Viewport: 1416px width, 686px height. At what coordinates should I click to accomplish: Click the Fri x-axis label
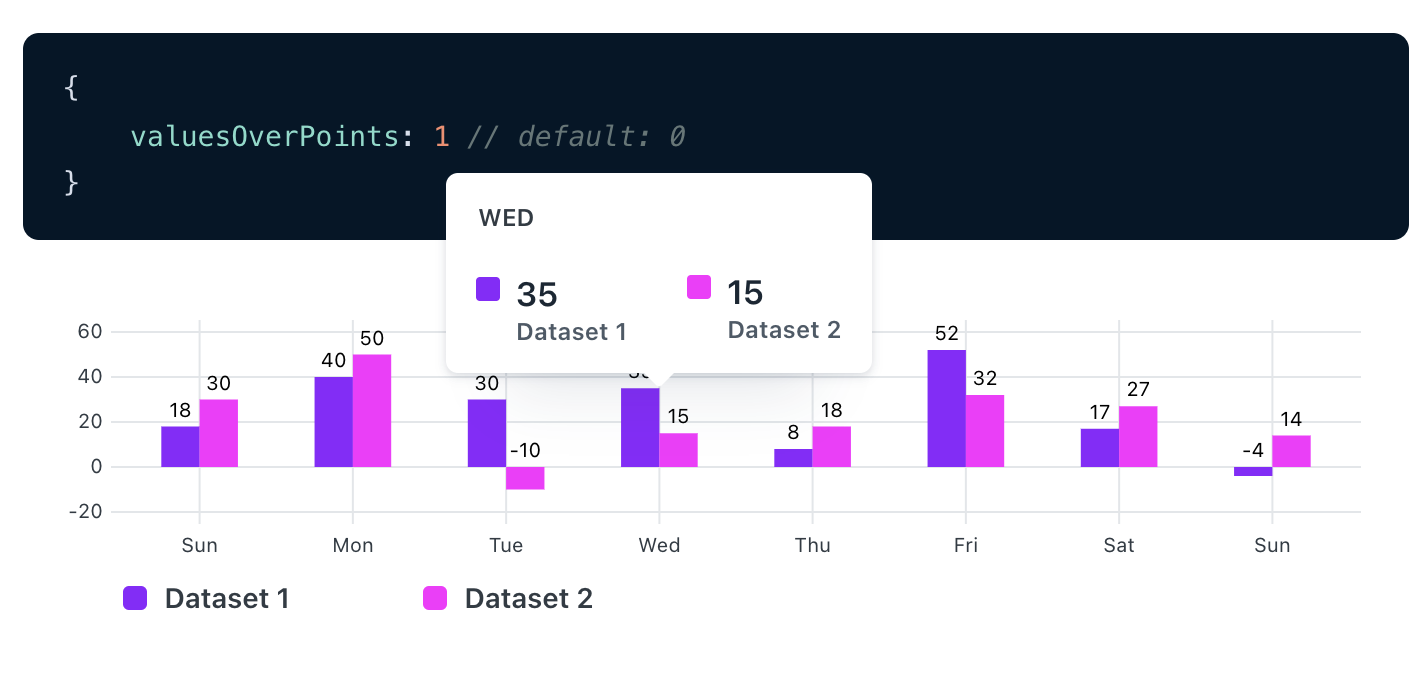(x=966, y=545)
